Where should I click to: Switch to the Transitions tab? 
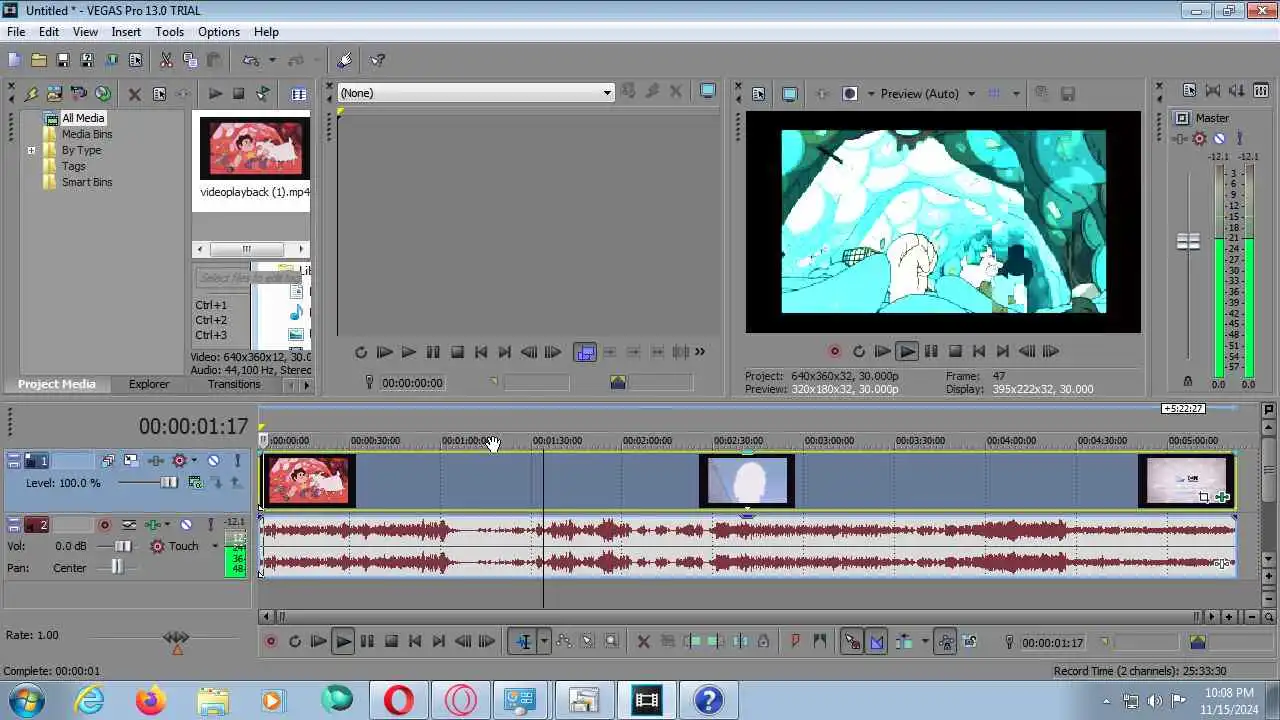(234, 384)
